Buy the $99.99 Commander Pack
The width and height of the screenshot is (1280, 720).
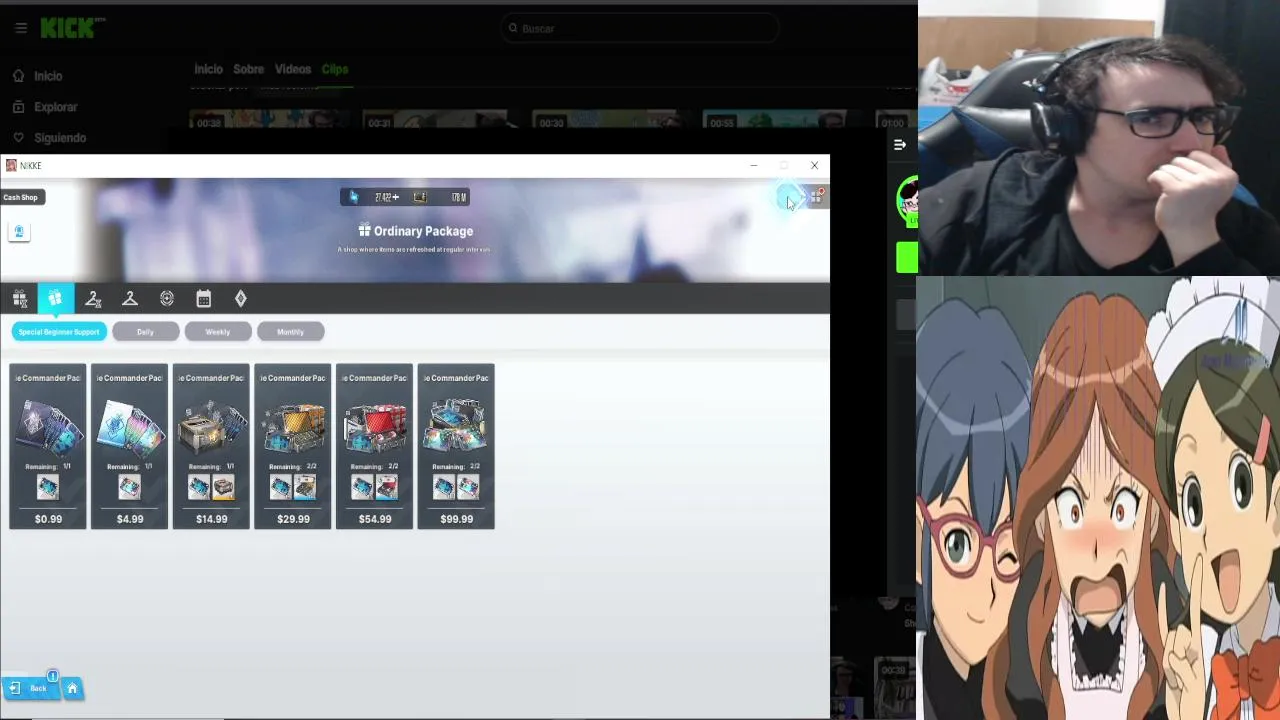coord(457,519)
